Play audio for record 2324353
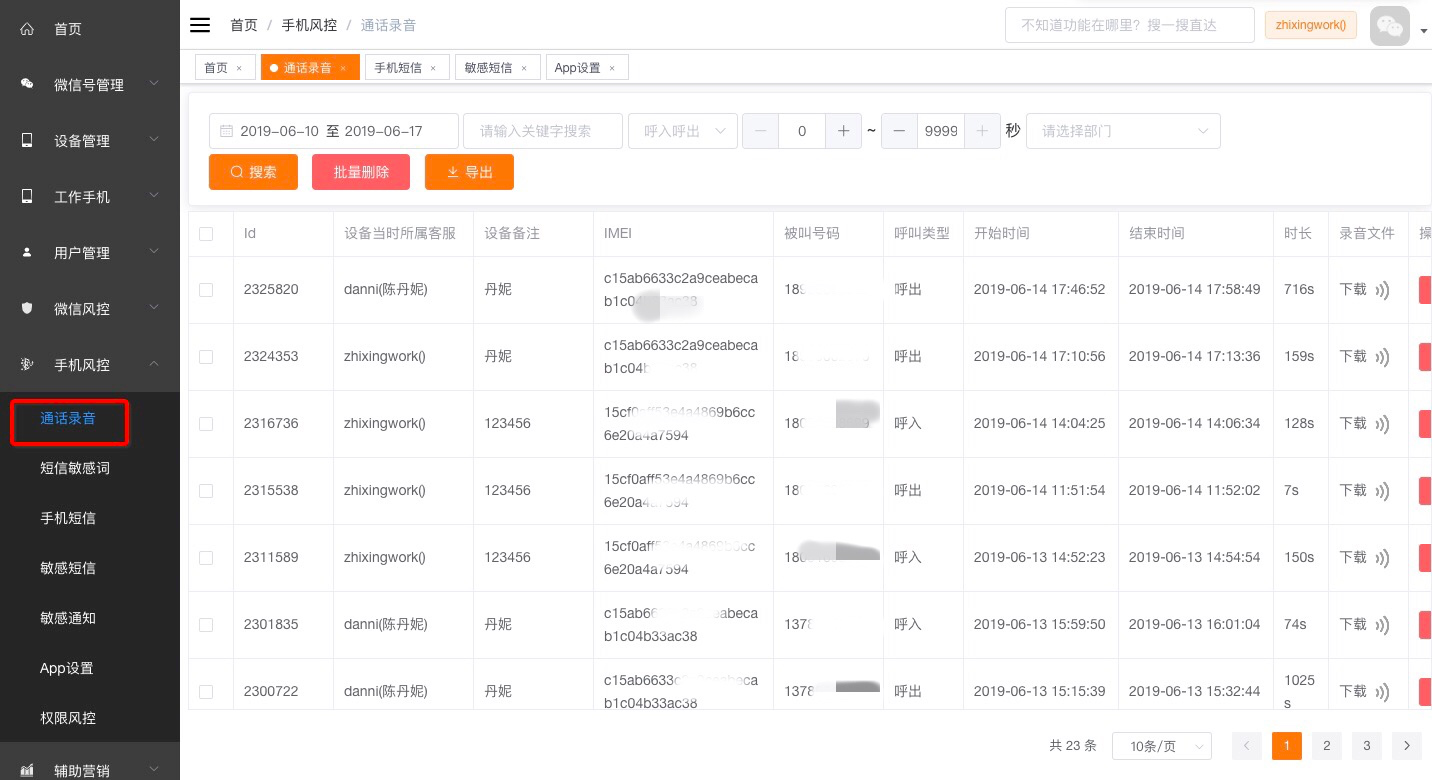Screen dimensions: 1432x780 (1383, 357)
